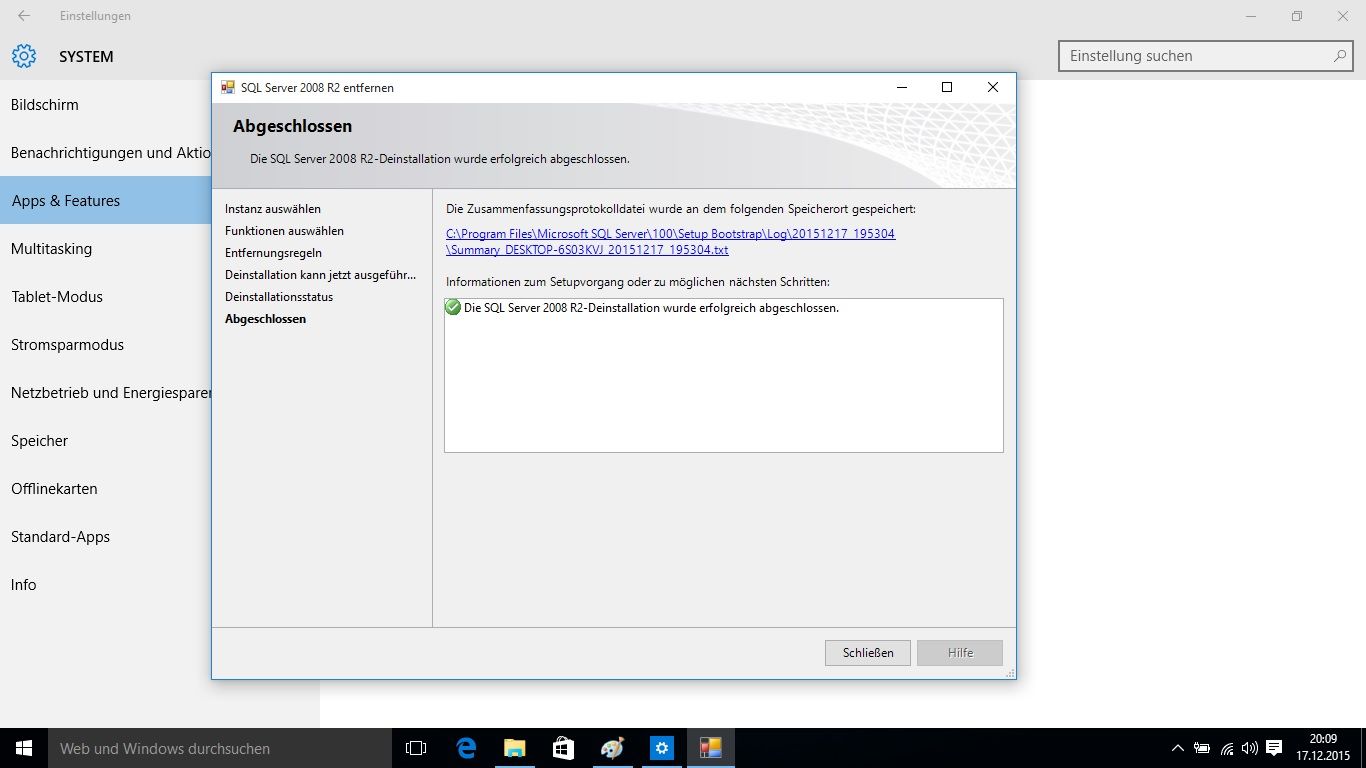Open Tablet-Modus settings page
This screenshot has width=1366, height=768.
coord(106,297)
